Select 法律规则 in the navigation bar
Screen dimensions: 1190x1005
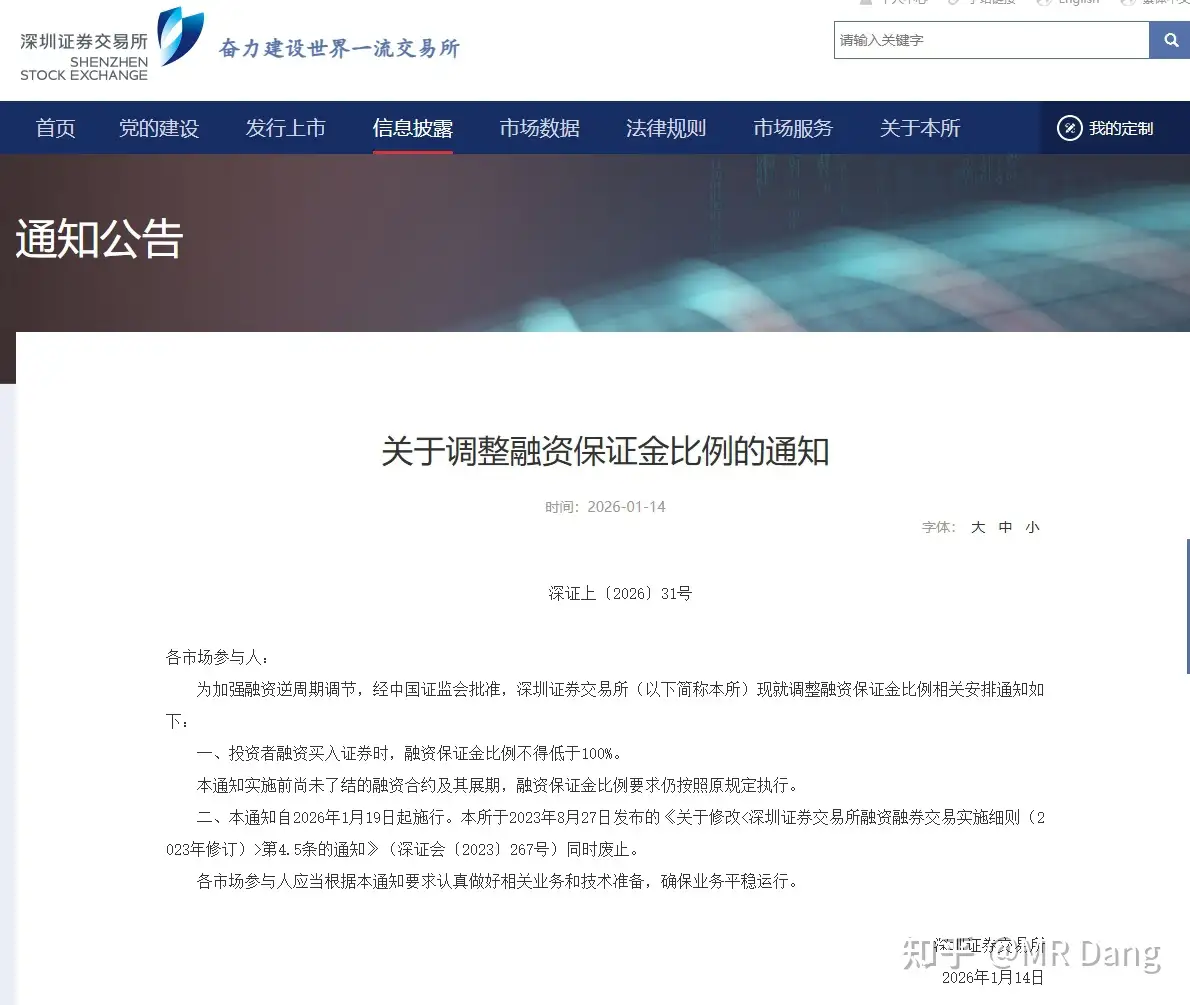coord(666,128)
